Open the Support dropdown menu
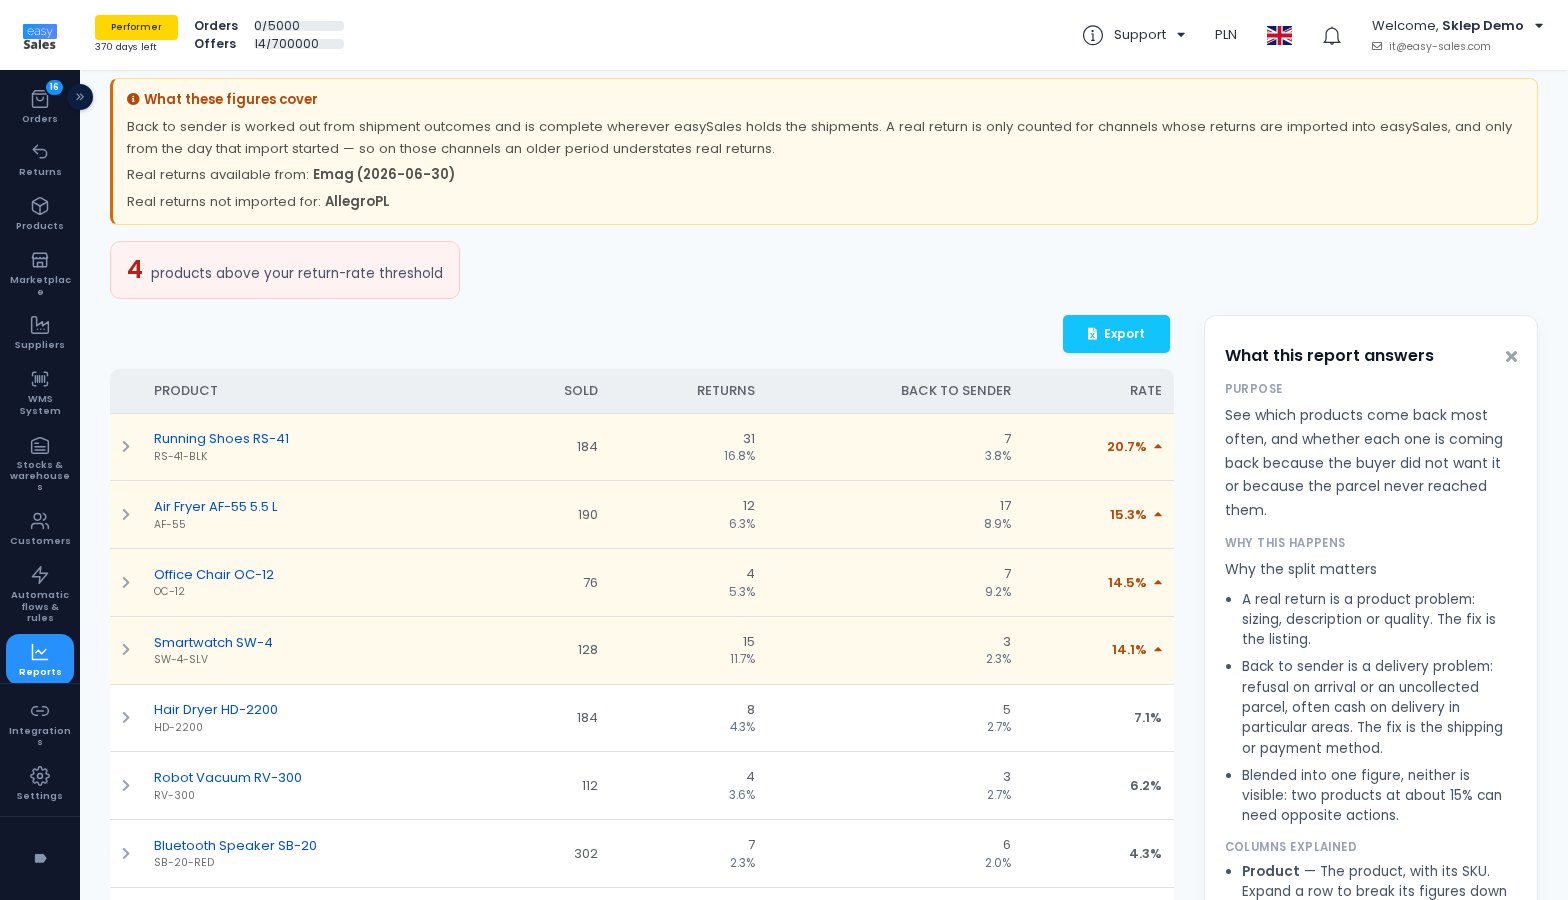The height and width of the screenshot is (900, 1568). [x=1134, y=35]
